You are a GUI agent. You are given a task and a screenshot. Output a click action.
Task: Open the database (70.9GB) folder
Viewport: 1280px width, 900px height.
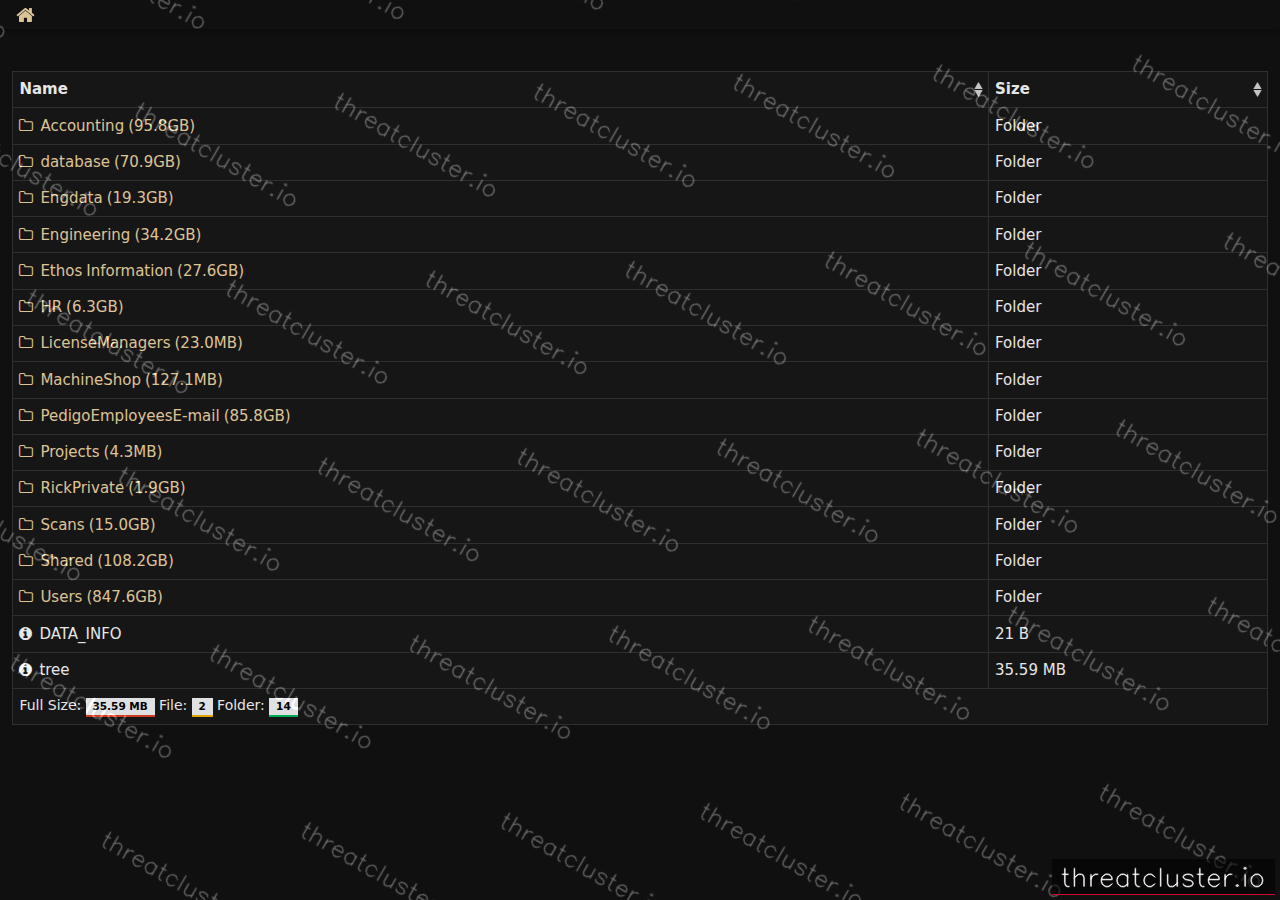click(x=110, y=161)
